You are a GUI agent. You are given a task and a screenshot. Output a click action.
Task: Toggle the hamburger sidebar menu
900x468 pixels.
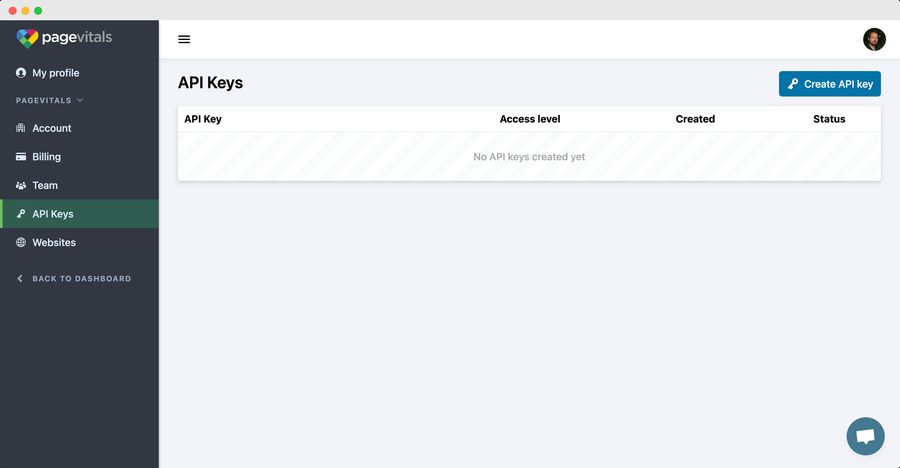(x=184, y=39)
